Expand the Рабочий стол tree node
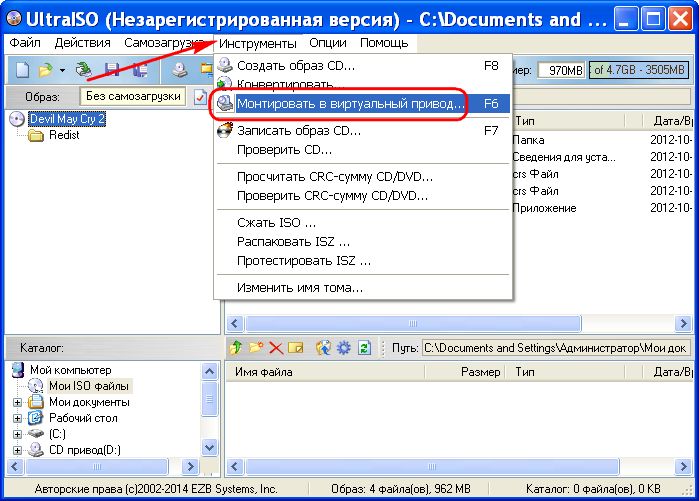This screenshot has height=501, width=699. 17,418
